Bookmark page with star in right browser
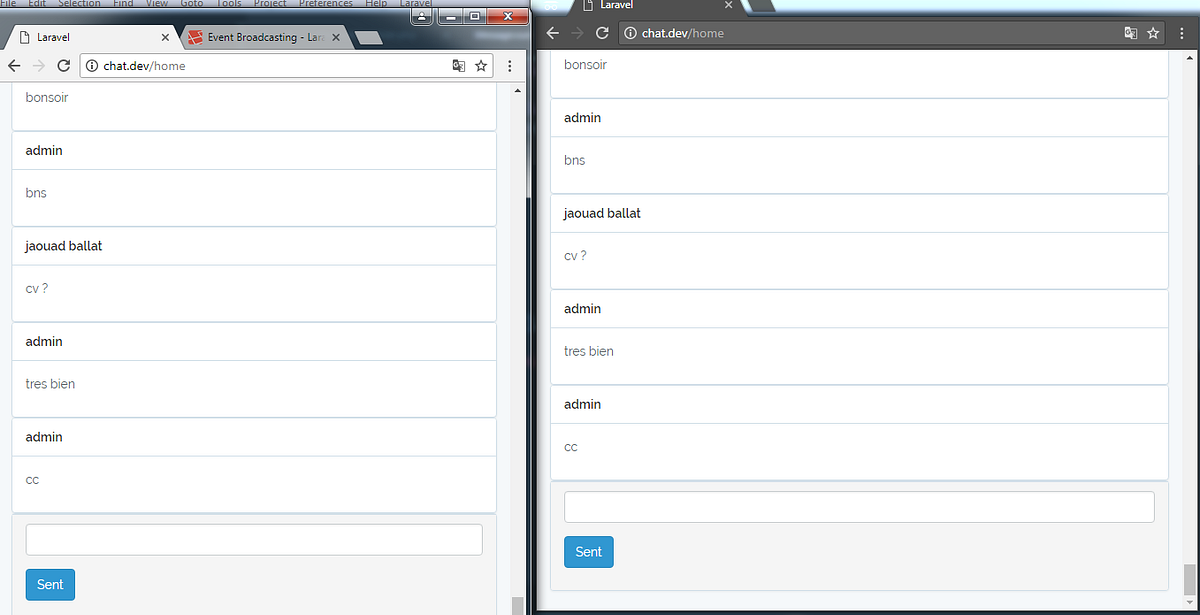The width and height of the screenshot is (1200, 615). click(1154, 33)
